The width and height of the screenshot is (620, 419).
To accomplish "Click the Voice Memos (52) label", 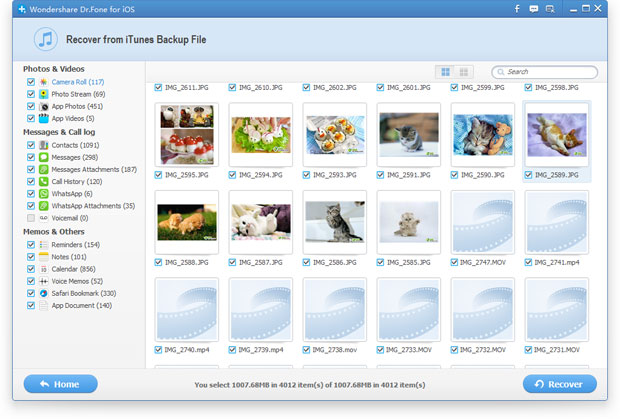I will (77, 281).
